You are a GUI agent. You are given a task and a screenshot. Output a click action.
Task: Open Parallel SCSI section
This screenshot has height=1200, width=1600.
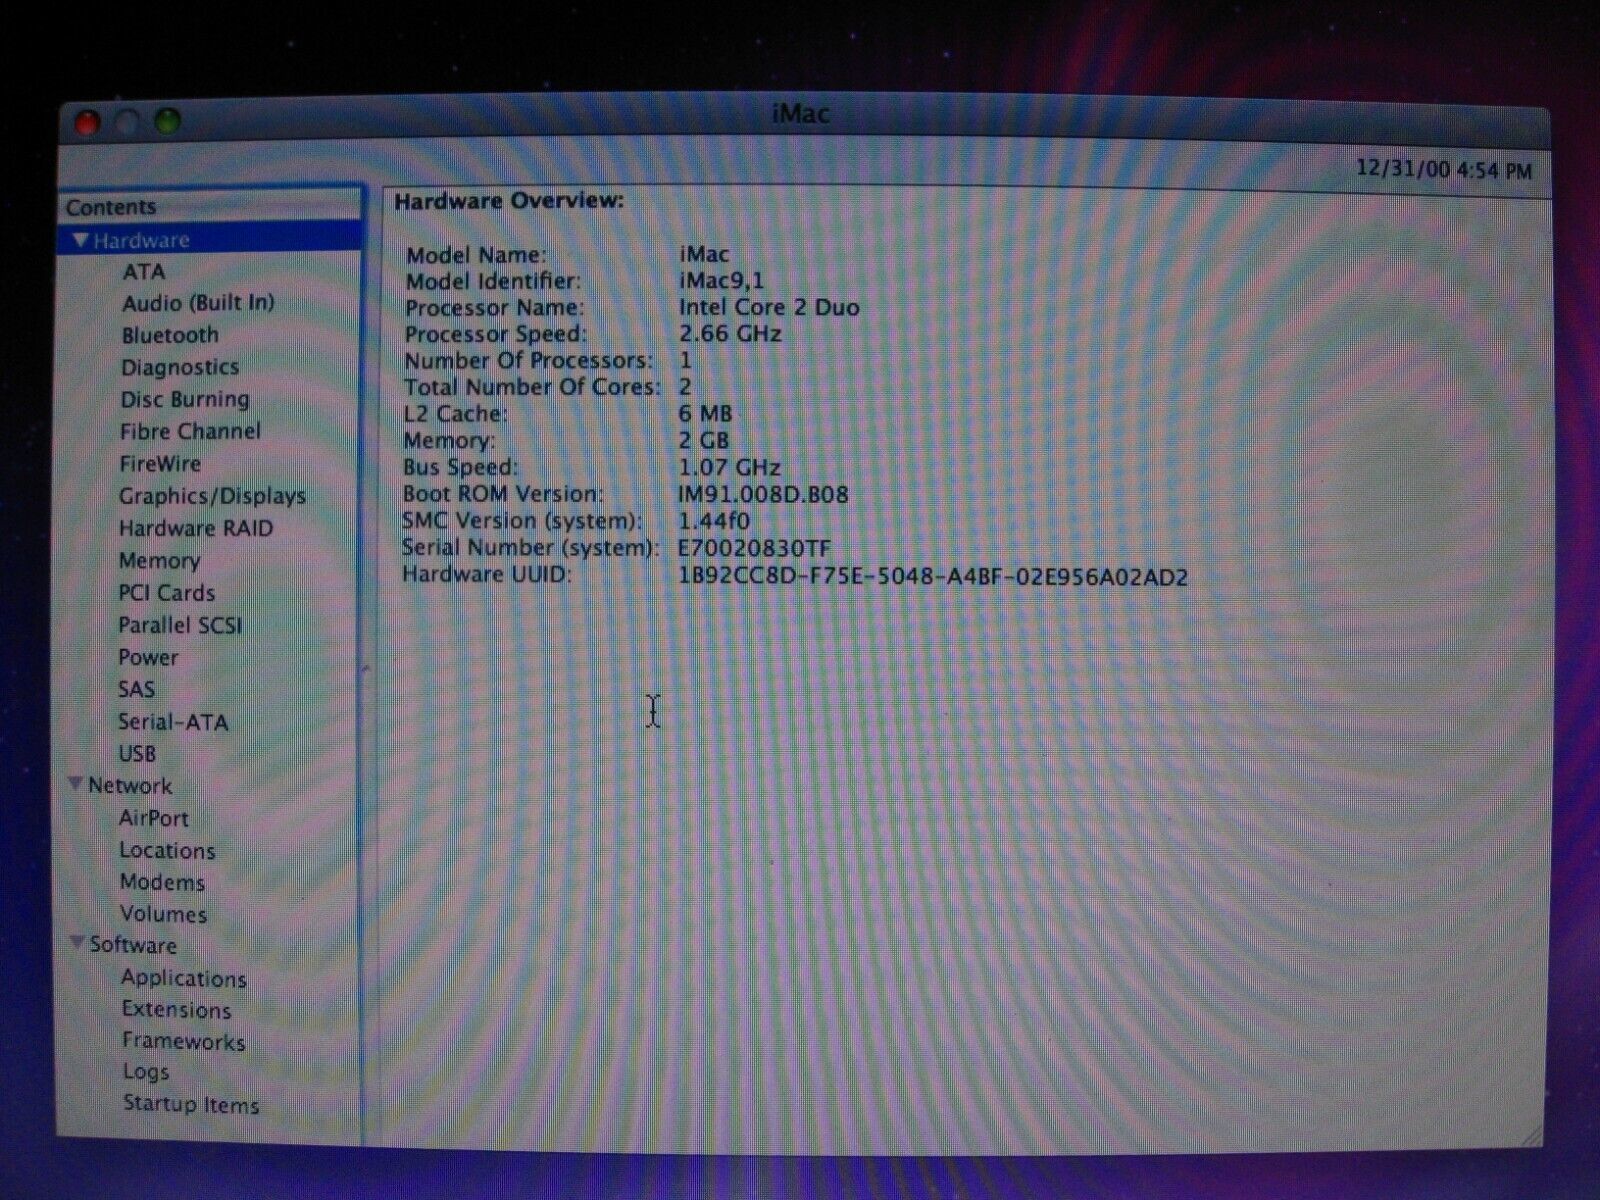(x=180, y=625)
